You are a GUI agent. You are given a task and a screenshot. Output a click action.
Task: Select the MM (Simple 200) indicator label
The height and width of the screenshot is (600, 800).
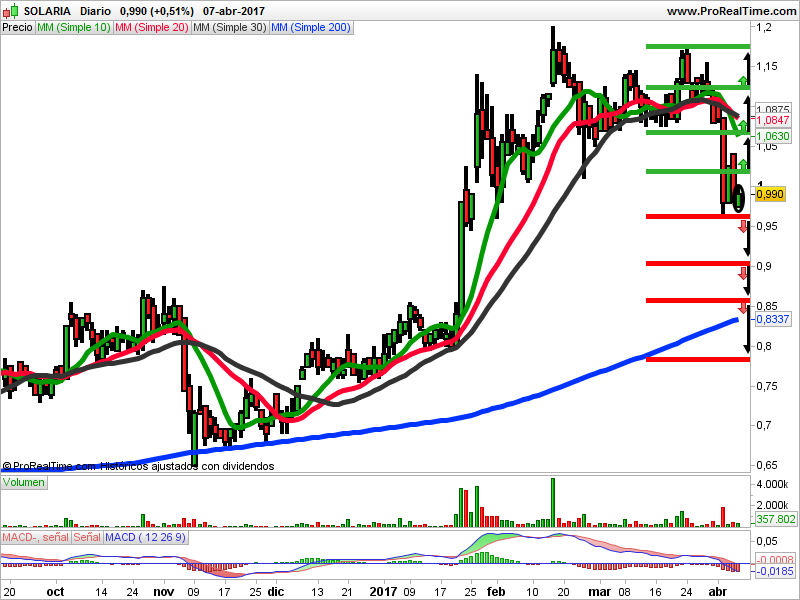[x=311, y=28]
